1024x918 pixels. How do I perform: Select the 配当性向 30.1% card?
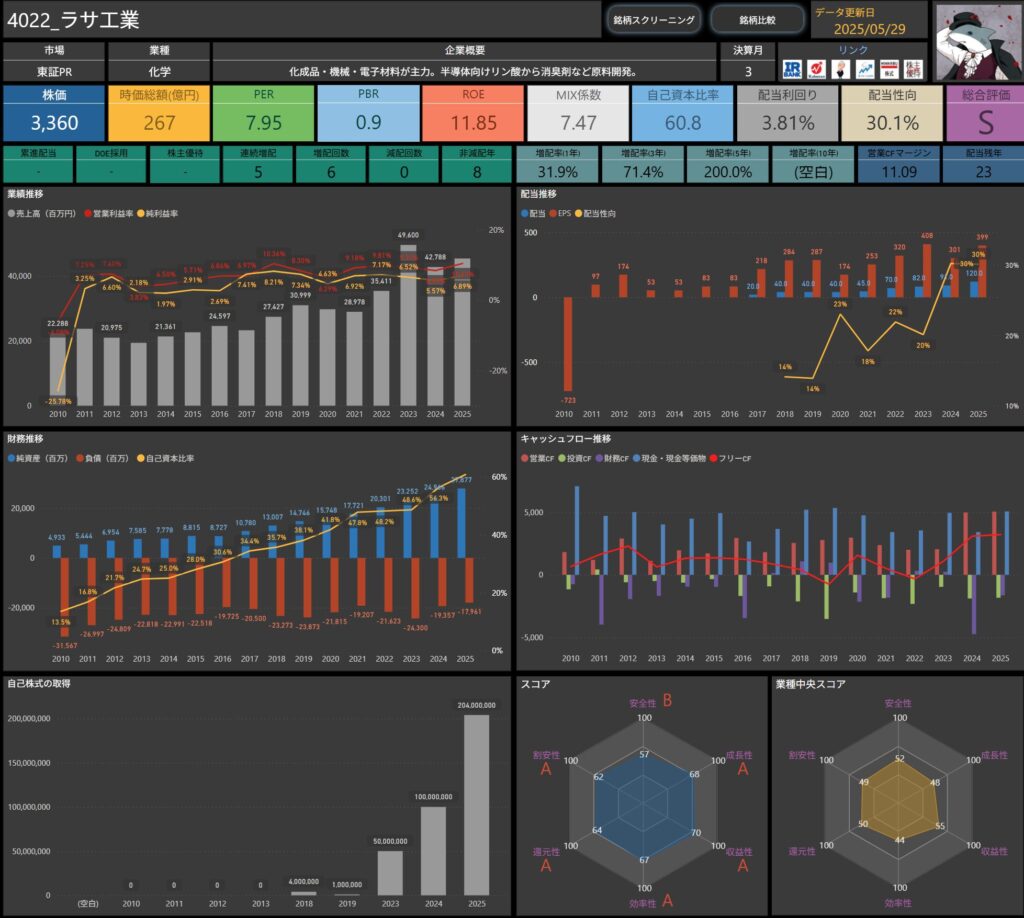click(892, 113)
